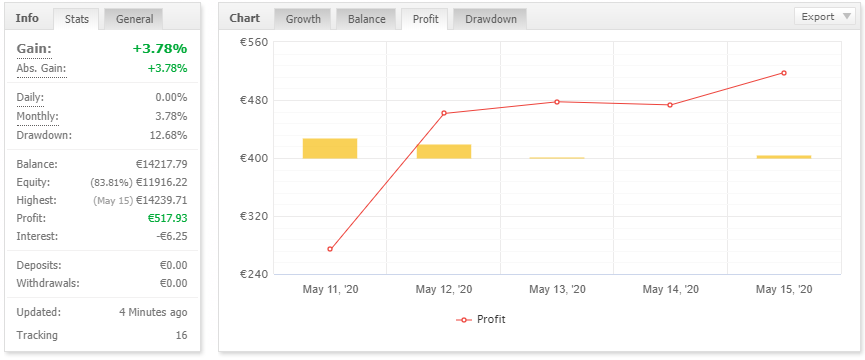Switch to the General info tab
The height and width of the screenshot is (360, 865).
(x=135, y=19)
